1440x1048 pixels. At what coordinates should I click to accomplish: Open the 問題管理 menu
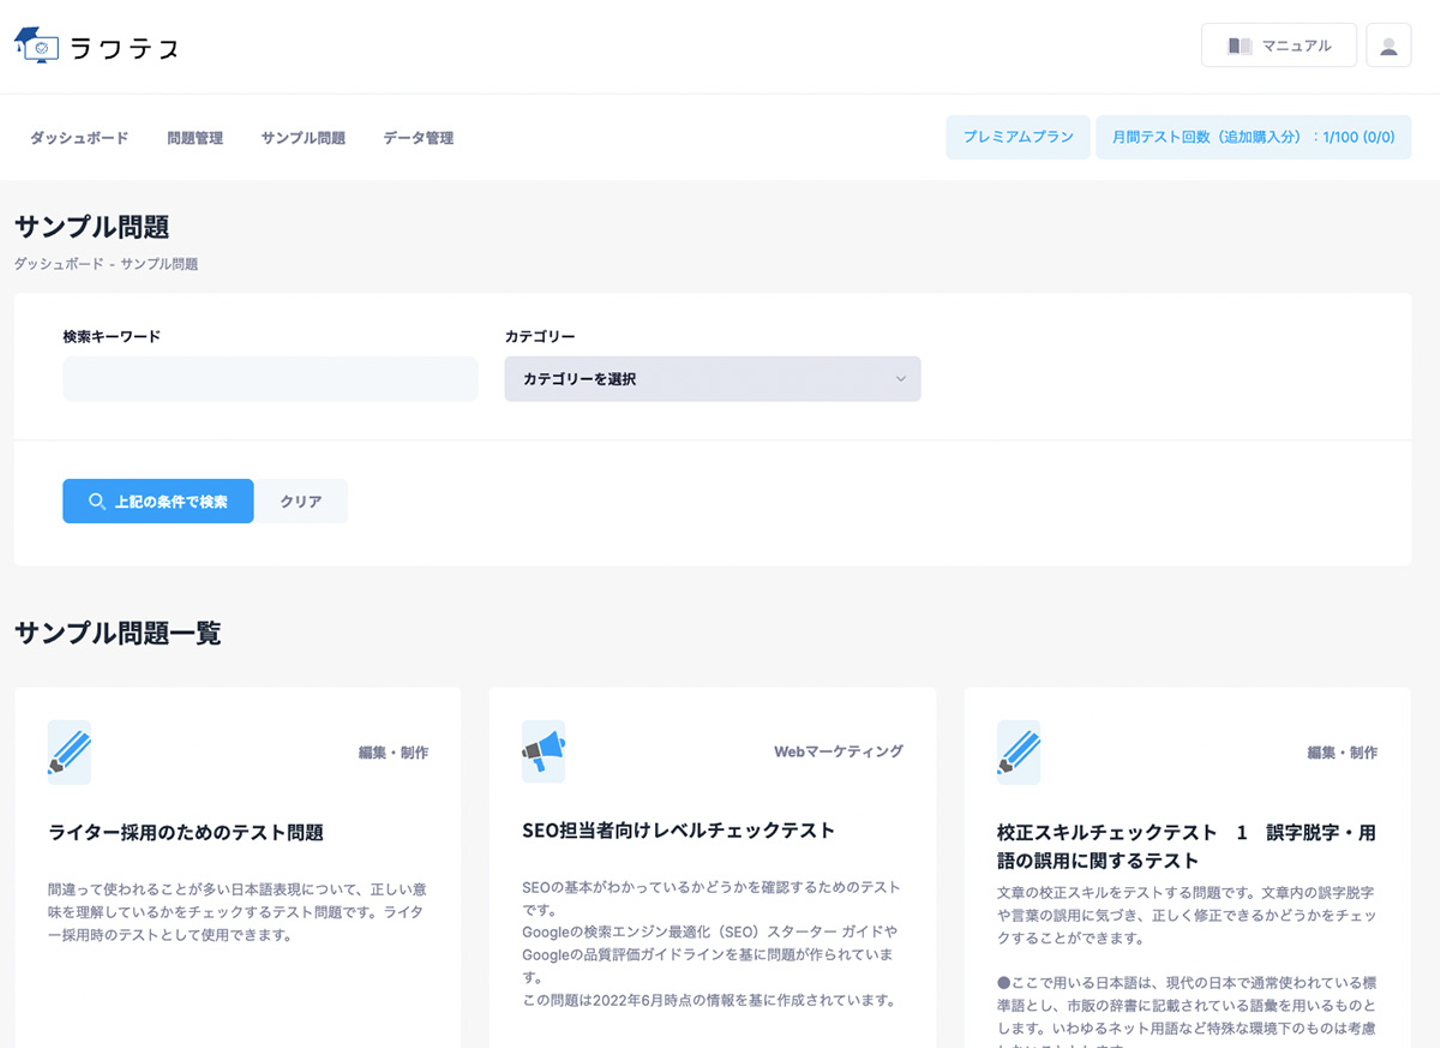(x=195, y=138)
